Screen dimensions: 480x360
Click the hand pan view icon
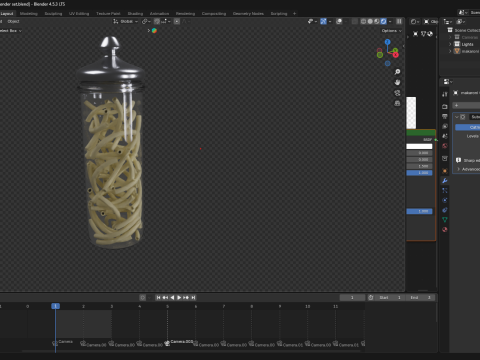point(397,82)
